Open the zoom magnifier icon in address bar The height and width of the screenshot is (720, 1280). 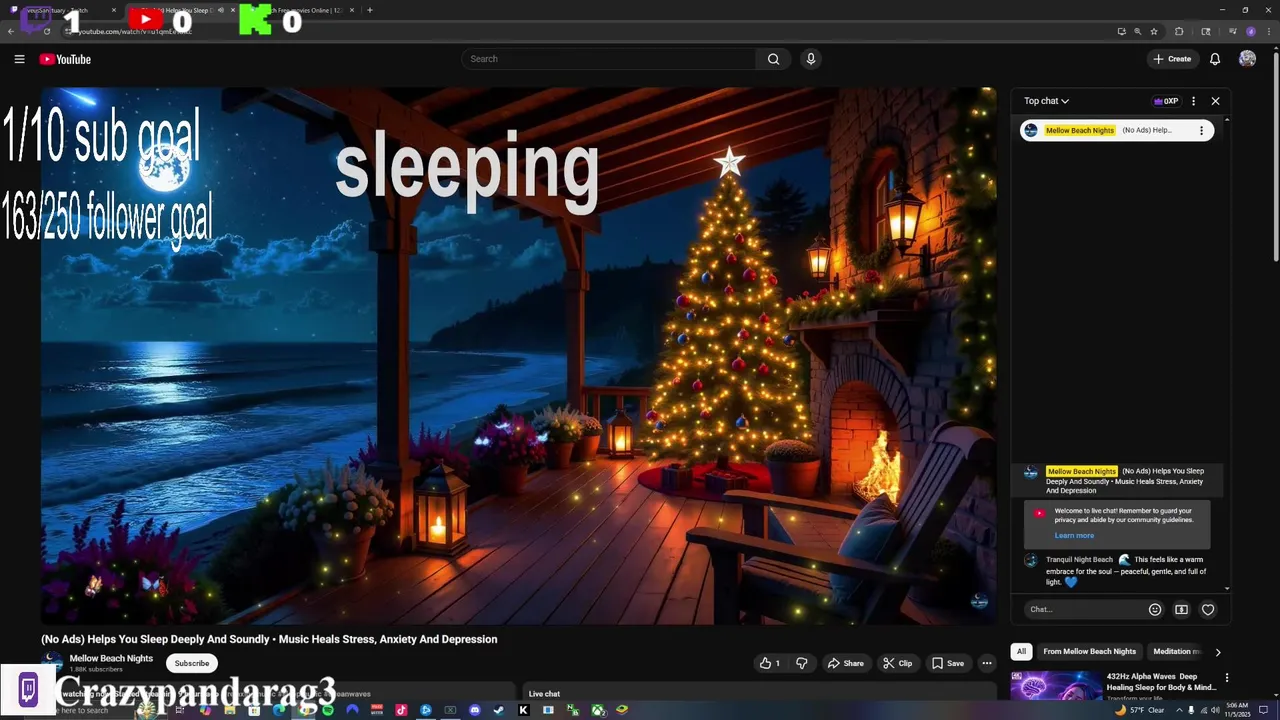click(x=1138, y=31)
